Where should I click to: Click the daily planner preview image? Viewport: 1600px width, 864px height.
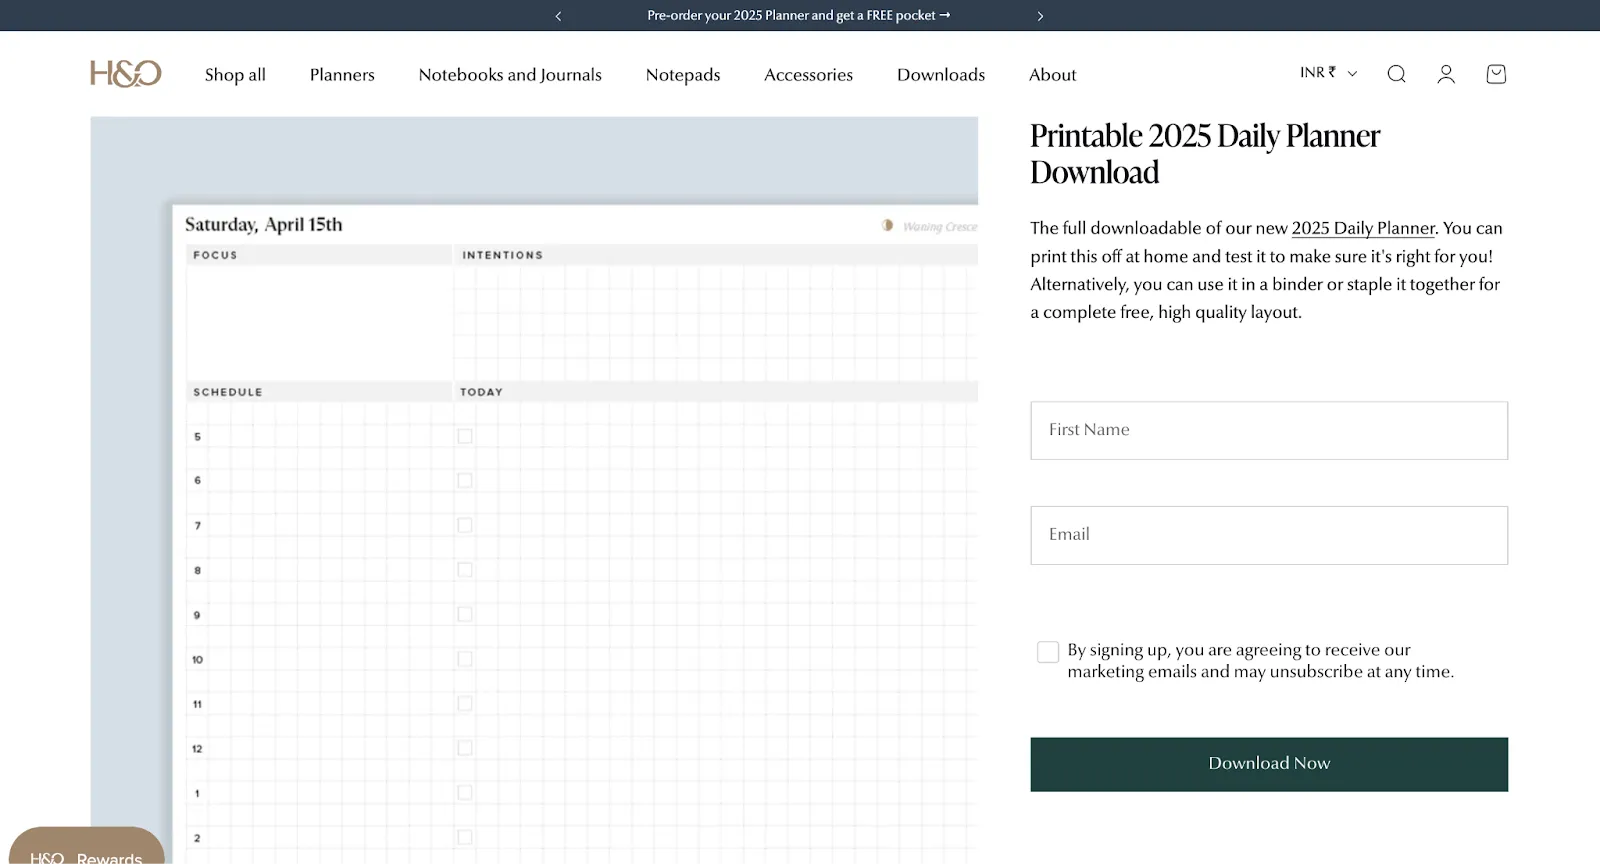[534, 490]
